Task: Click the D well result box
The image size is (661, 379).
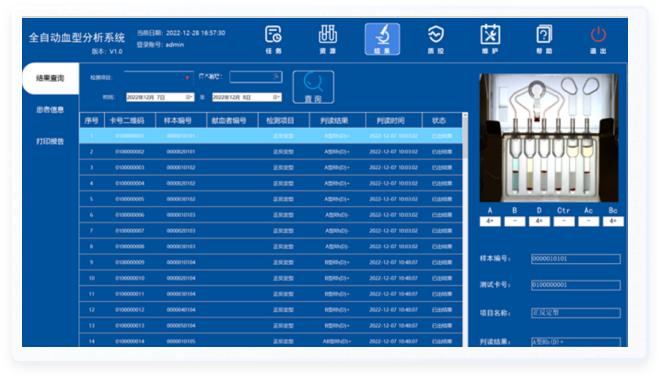Action: coord(539,221)
